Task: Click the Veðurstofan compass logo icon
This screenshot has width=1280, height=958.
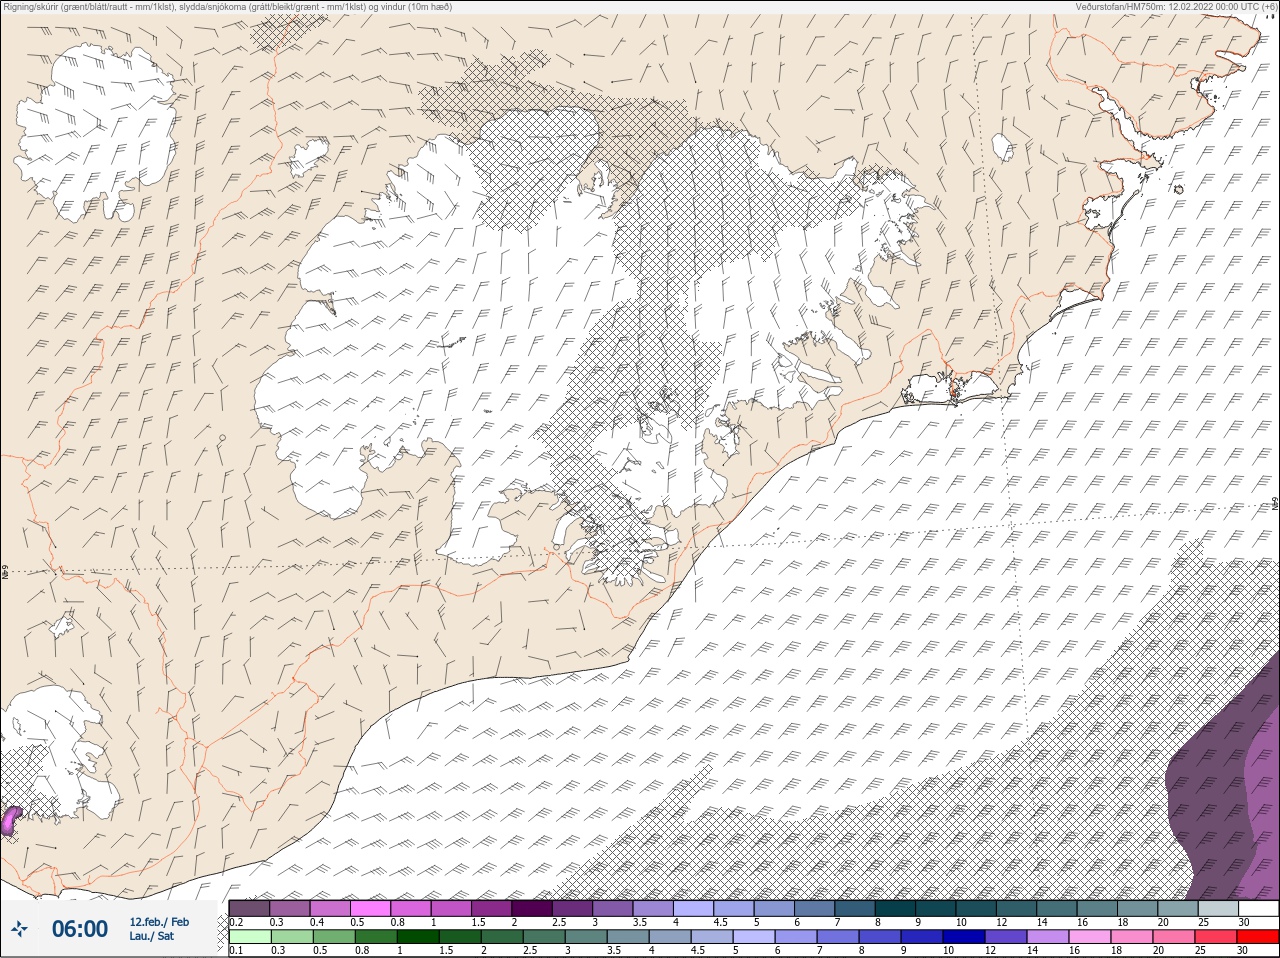Action: (x=20, y=929)
